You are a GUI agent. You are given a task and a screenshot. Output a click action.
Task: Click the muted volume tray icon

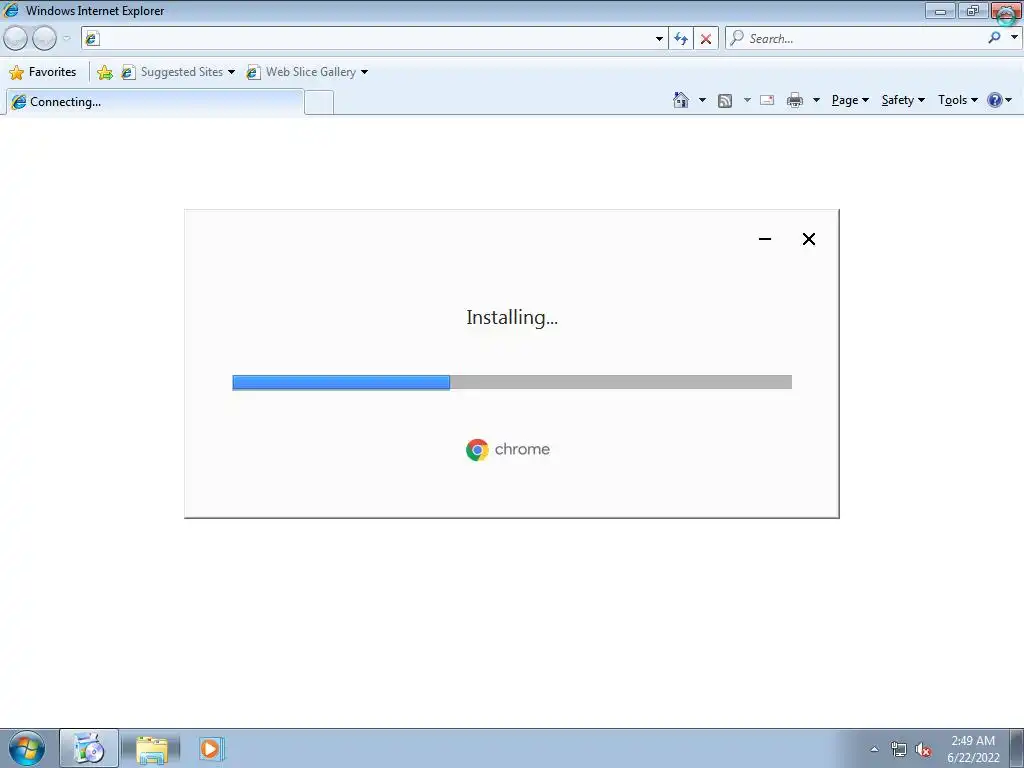point(923,749)
